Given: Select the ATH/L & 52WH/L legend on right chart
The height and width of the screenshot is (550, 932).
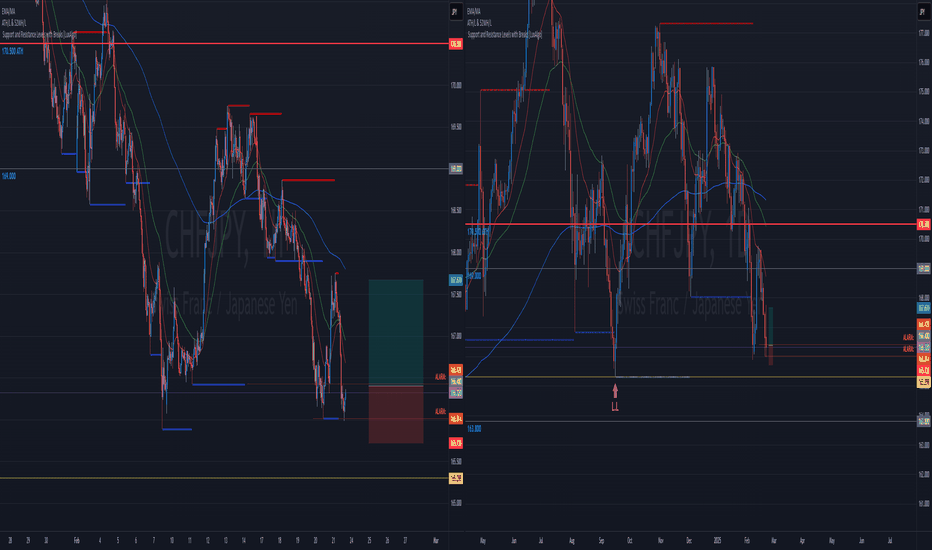Looking at the screenshot, I should (x=479, y=23).
